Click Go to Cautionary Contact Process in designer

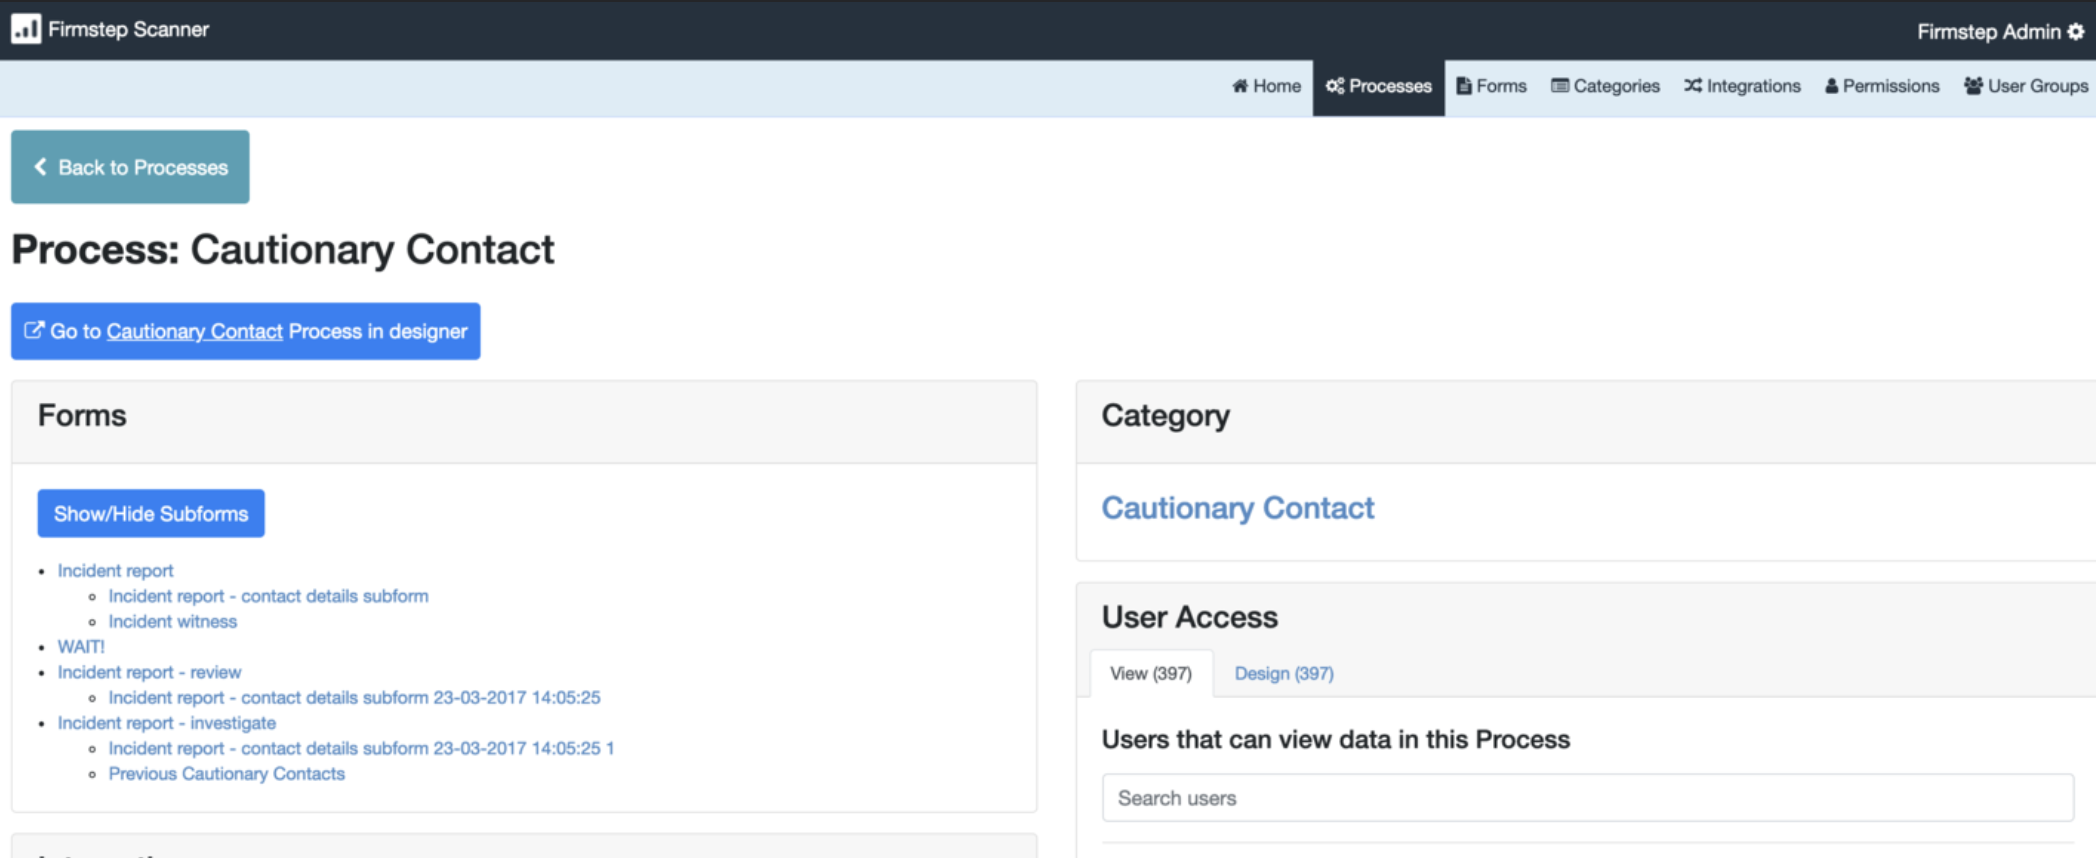[245, 331]
